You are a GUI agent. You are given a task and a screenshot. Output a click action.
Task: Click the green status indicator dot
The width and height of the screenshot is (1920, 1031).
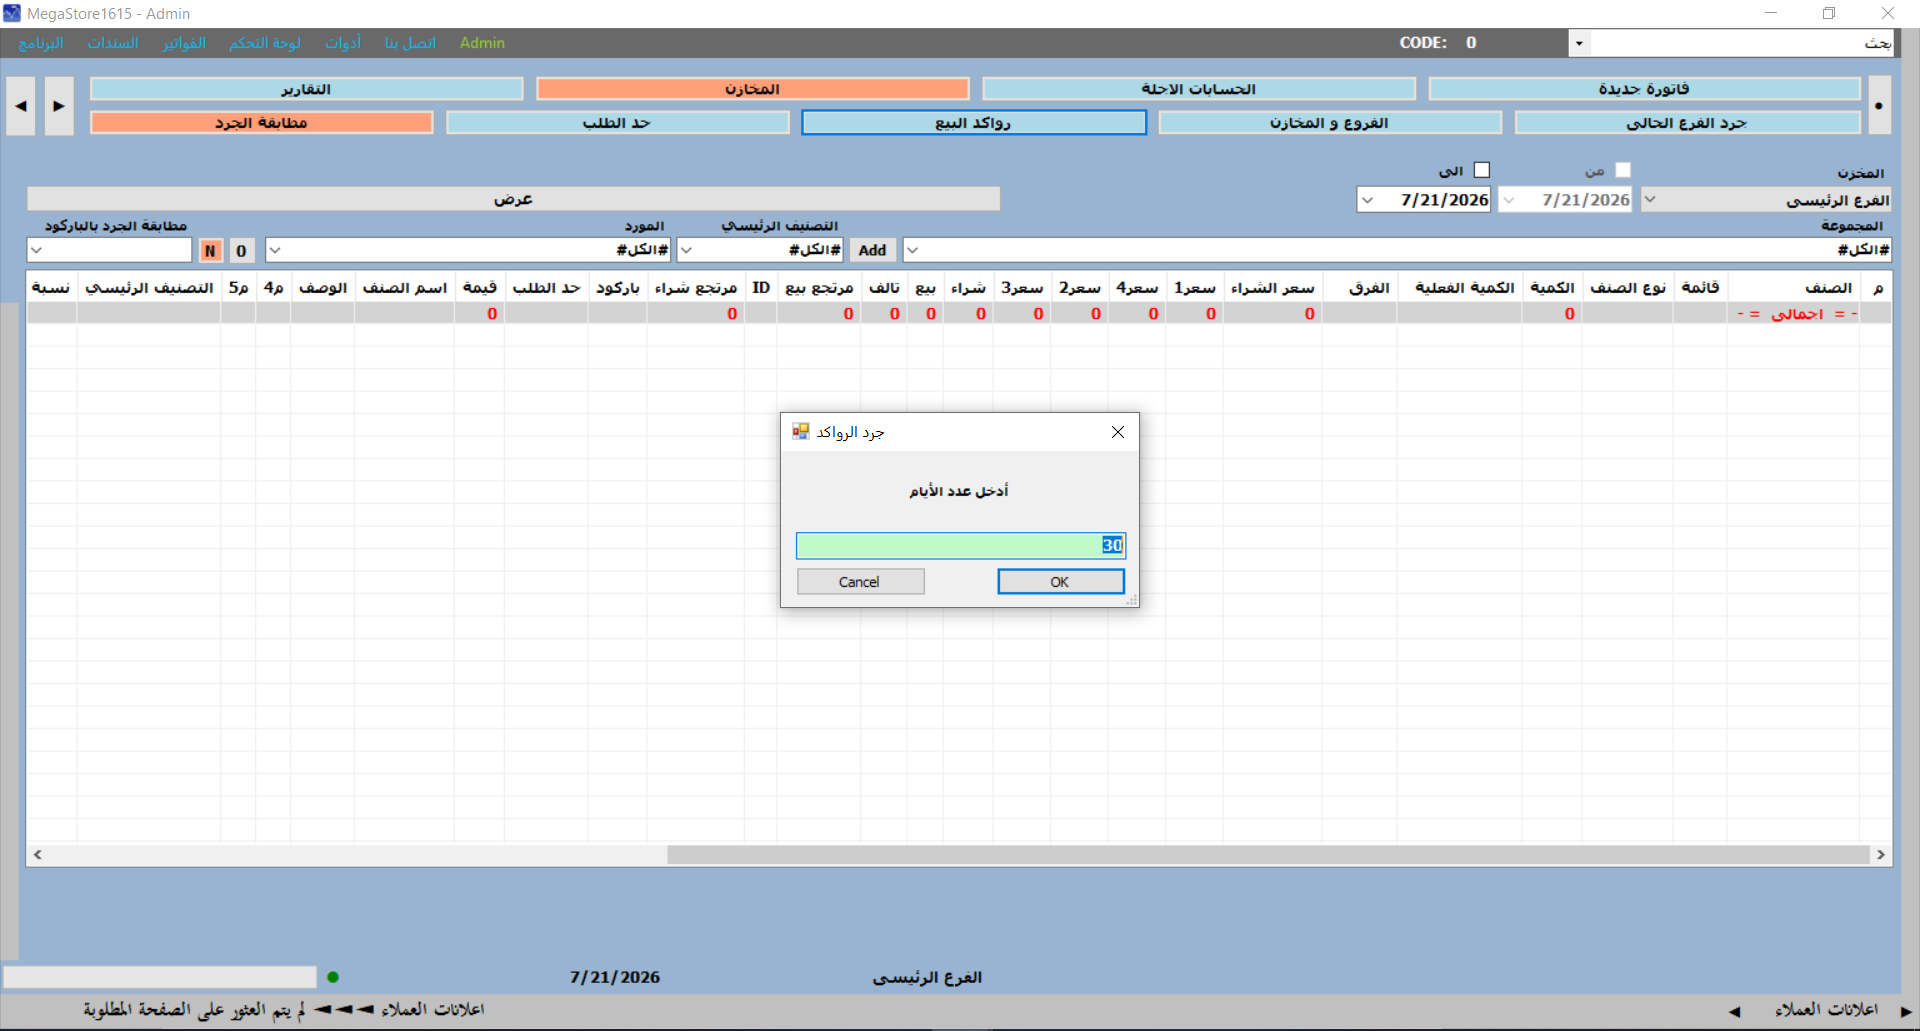tap(333, 977)
